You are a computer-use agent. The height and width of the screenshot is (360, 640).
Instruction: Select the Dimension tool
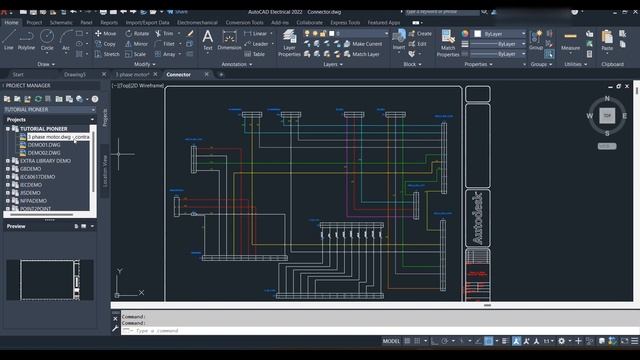coord(229,40)
